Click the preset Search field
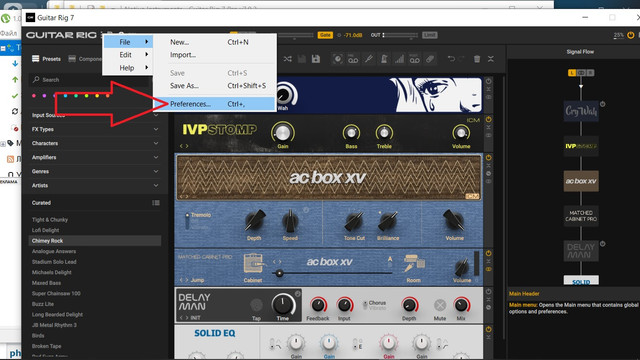Viewport: 640px width, 360px height. coord(95,80)
